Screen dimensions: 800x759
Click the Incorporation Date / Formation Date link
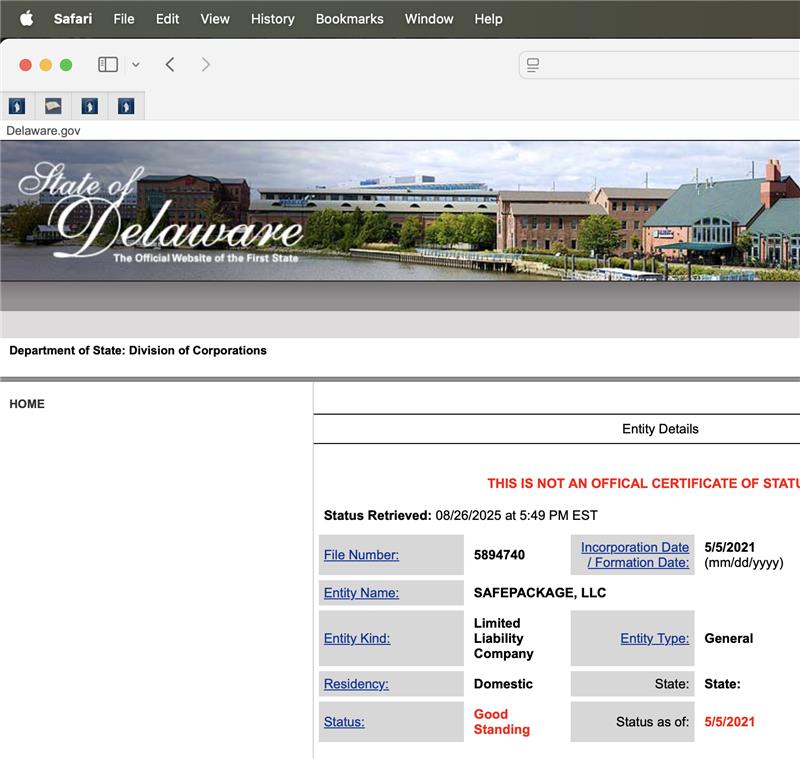click(x=635, y=555)
